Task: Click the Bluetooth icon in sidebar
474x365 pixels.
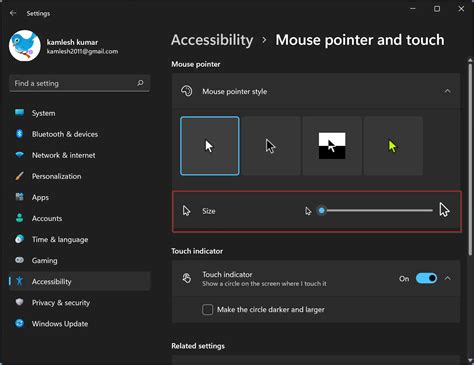Action: tap(19, 134)
